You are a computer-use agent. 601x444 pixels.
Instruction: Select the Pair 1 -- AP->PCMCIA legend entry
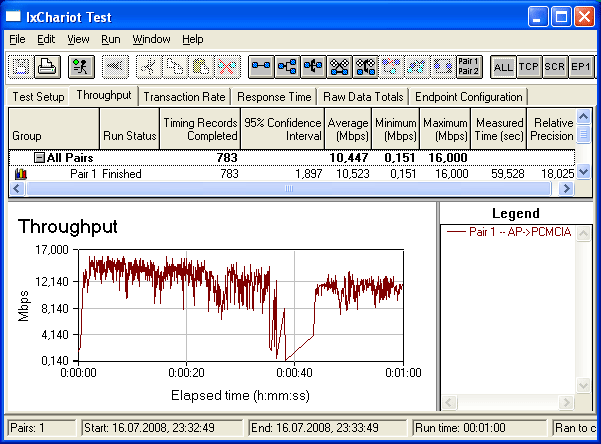(x=509, y=232)
